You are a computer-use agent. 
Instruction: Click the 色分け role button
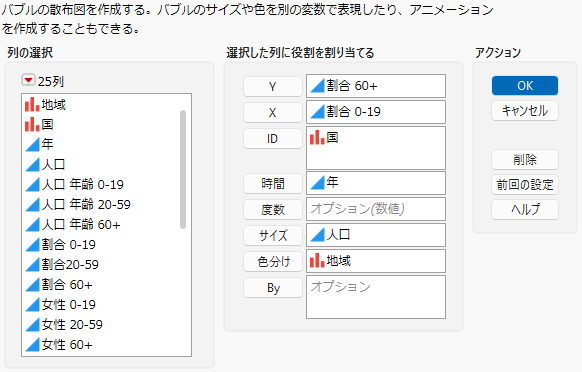[273, 262]
